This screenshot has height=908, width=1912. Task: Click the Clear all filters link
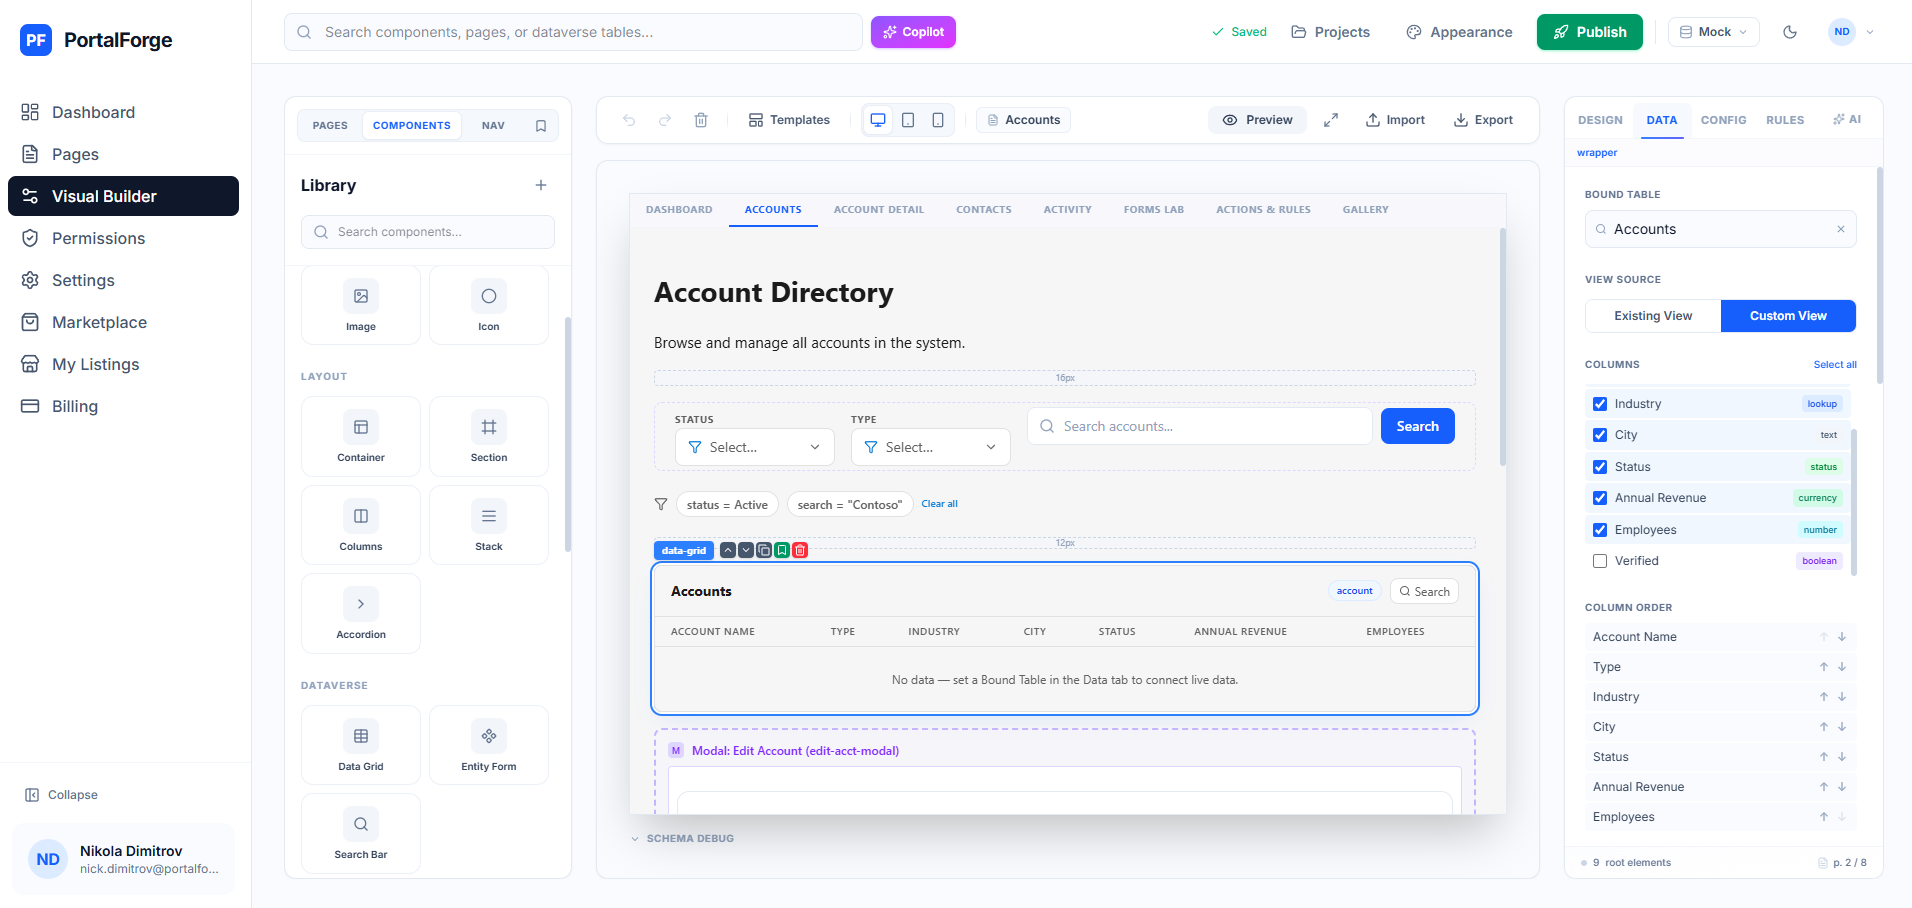(x=939, y=503)
